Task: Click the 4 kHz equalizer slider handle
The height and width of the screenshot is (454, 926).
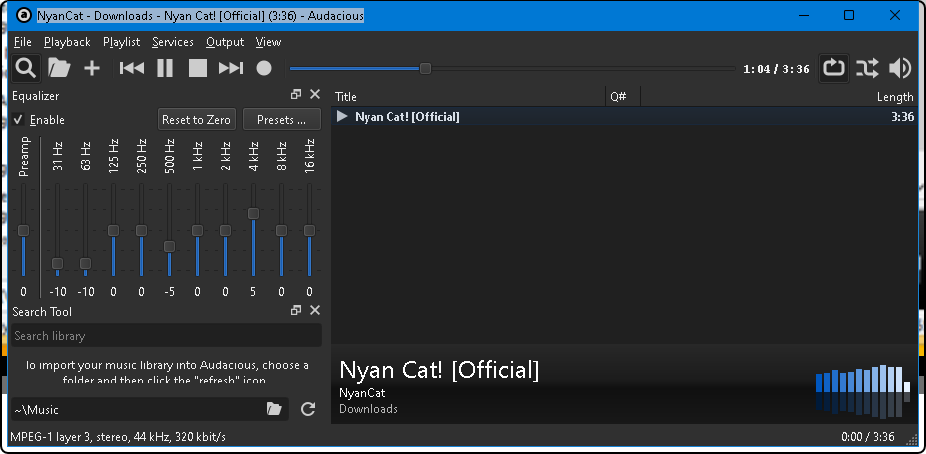Action: point(254,214)
